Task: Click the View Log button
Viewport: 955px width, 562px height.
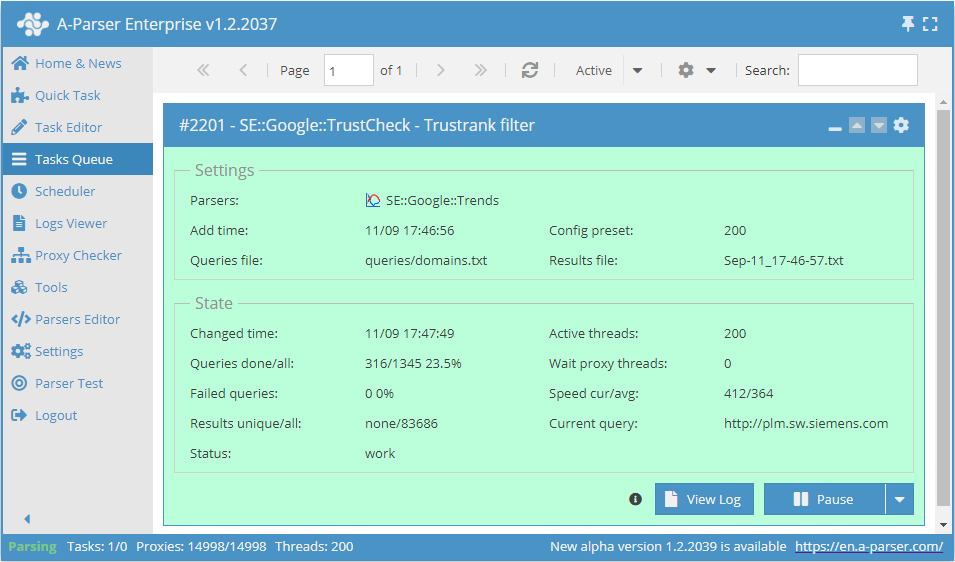Action: click(x=704, y=499)
